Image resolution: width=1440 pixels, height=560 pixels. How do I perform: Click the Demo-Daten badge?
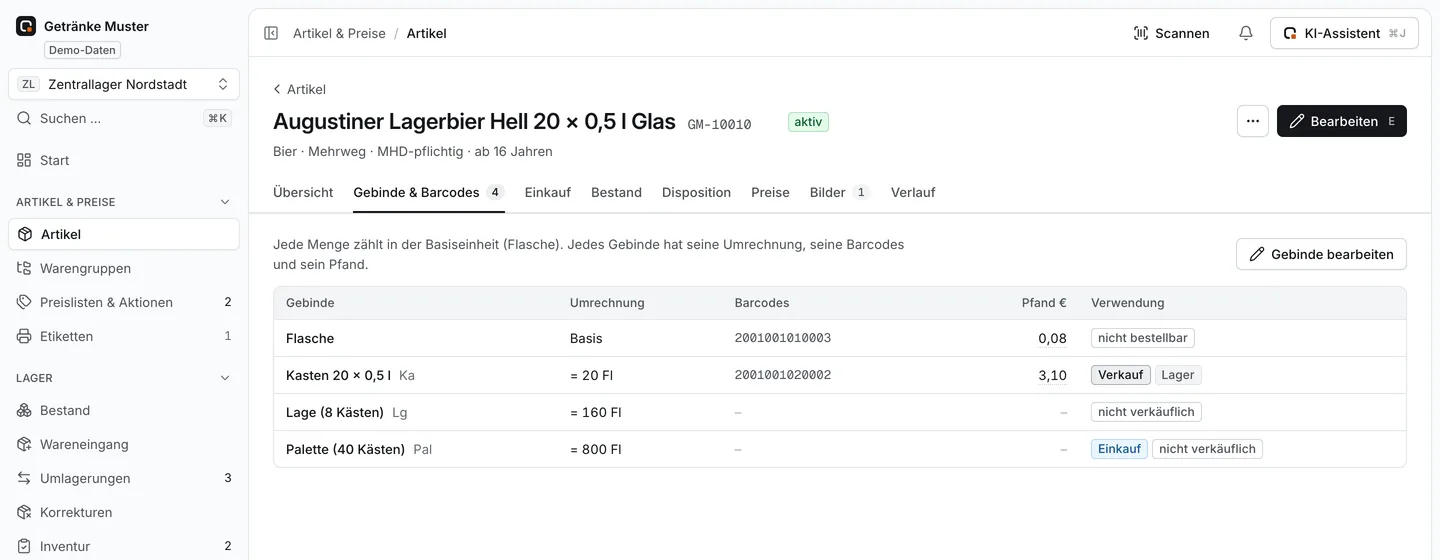[x=82, y=50]
